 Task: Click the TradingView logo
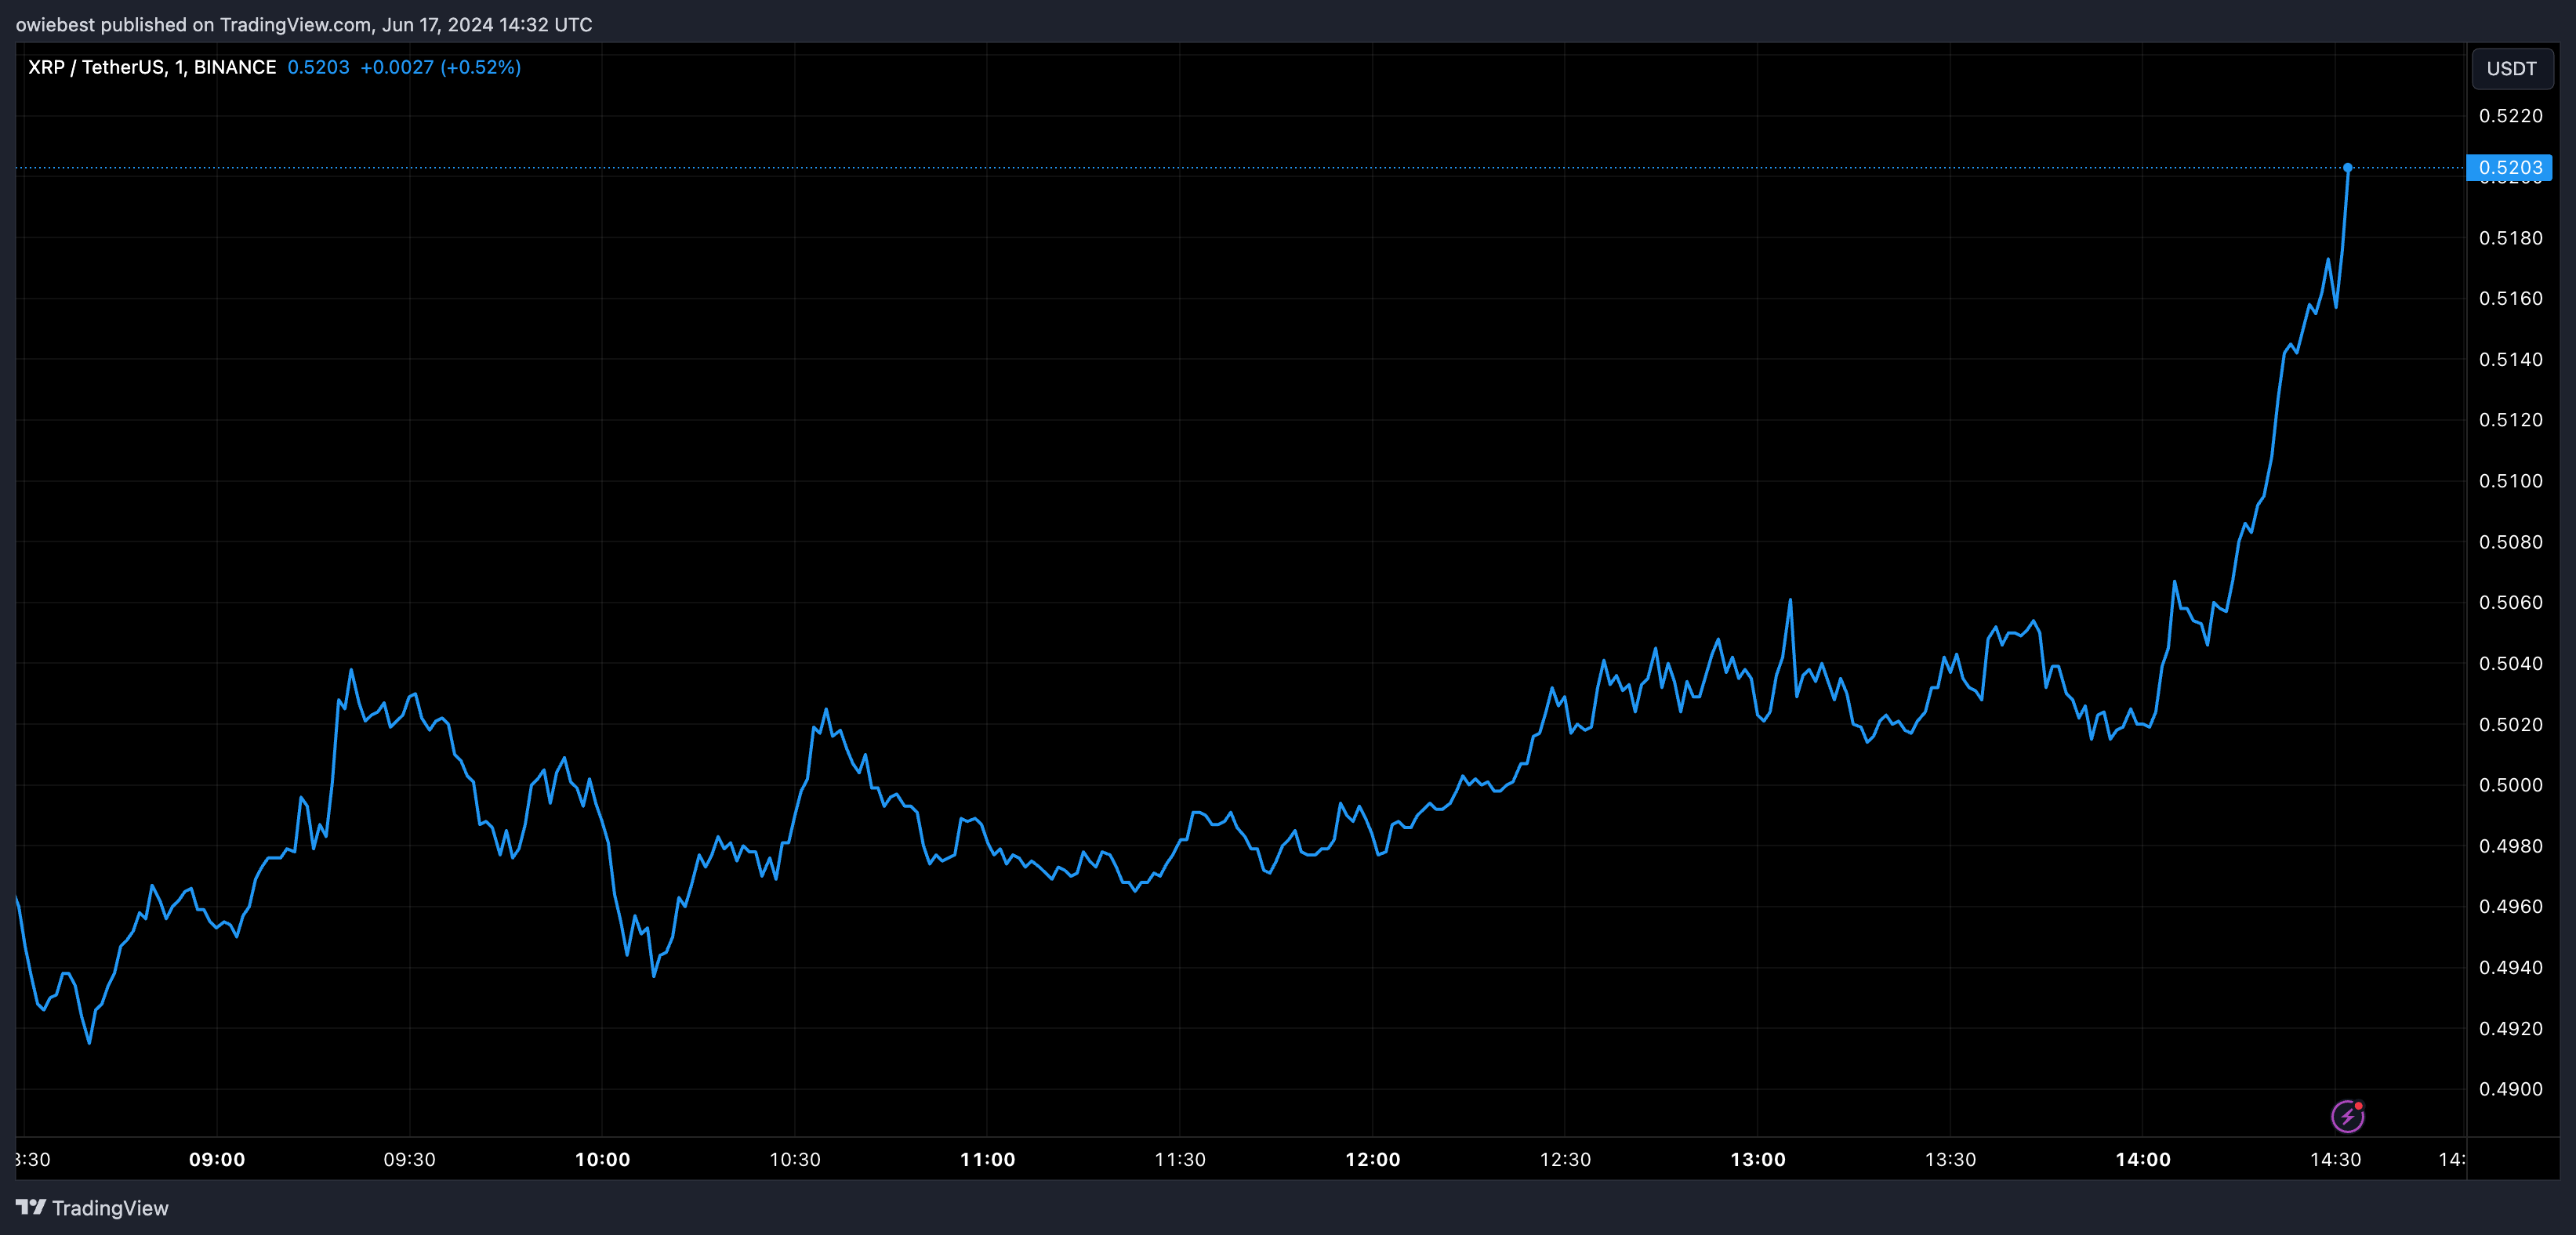(x=92, y=1208)
